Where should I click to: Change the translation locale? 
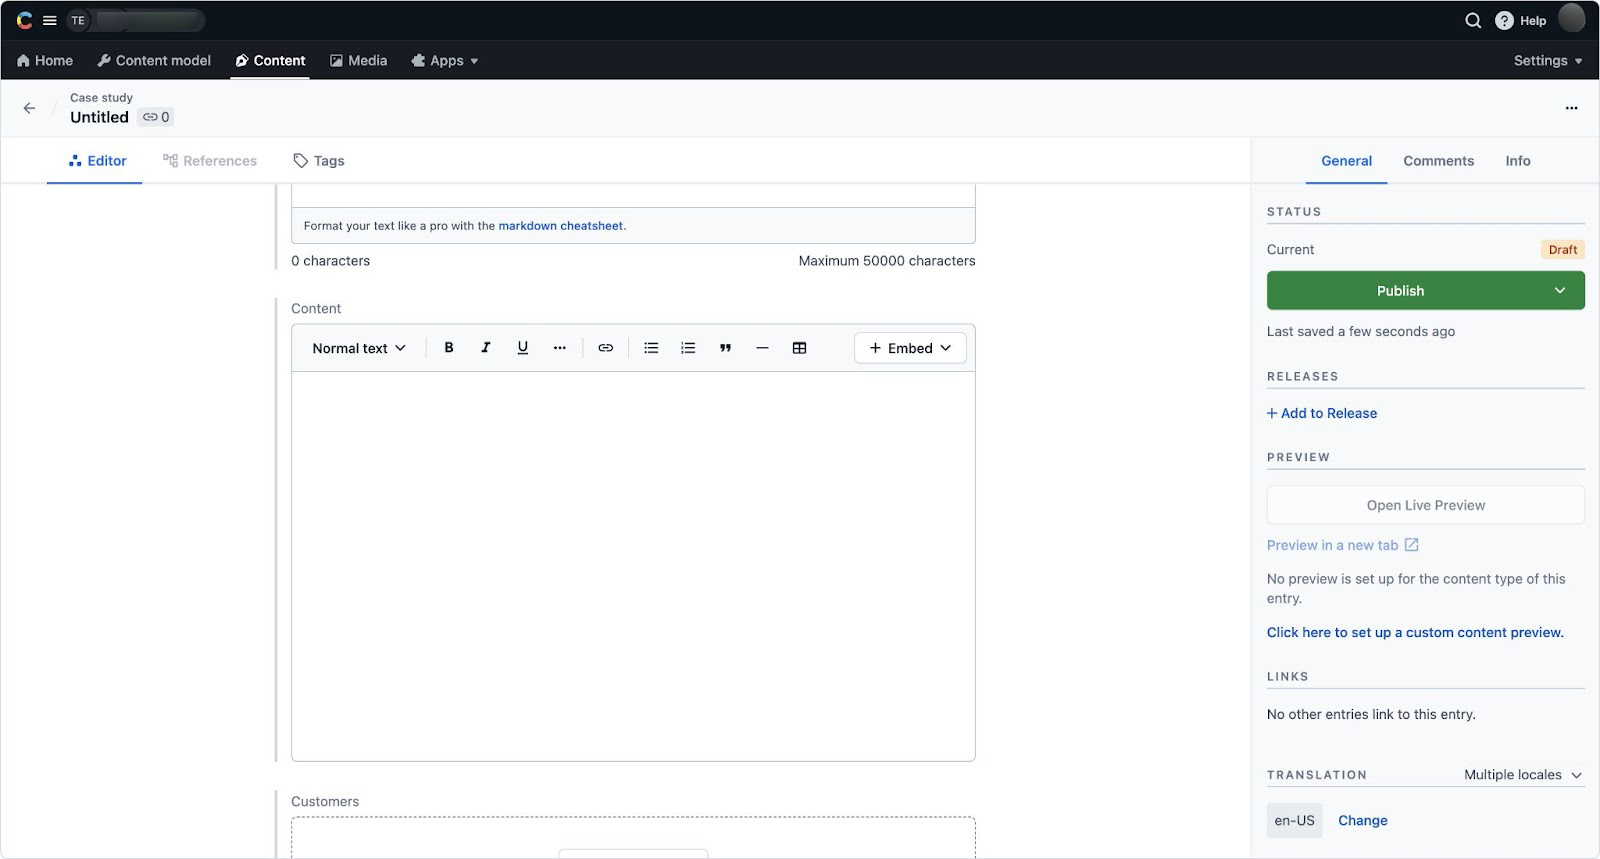point(1363,820)
